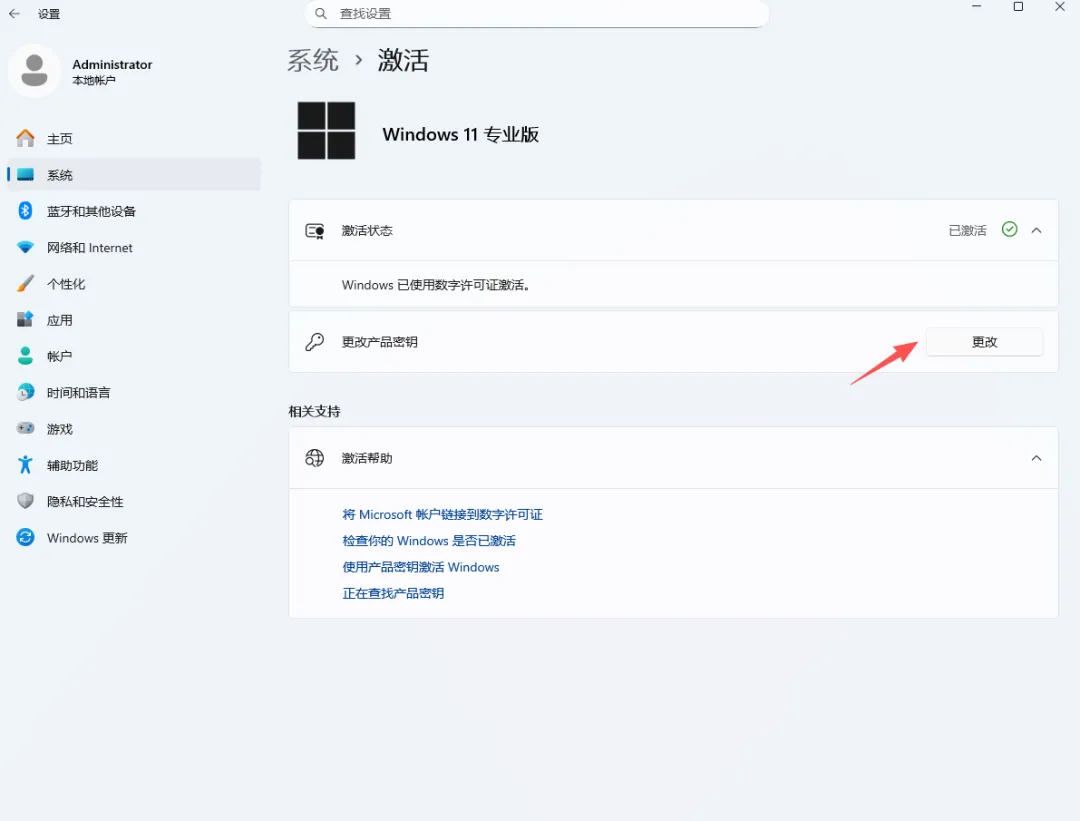1080x821 pixels.
Task: Click the Administrator account name
Action: click(x=112, y=64)
